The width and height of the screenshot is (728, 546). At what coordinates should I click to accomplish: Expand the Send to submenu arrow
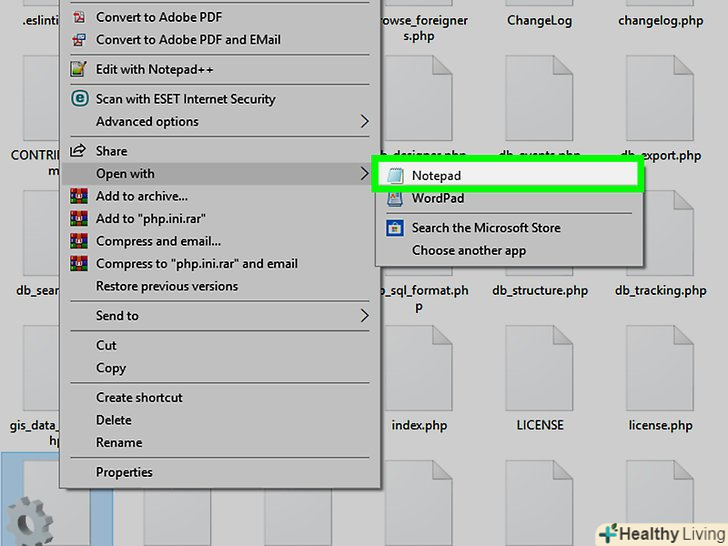[364, 316]
